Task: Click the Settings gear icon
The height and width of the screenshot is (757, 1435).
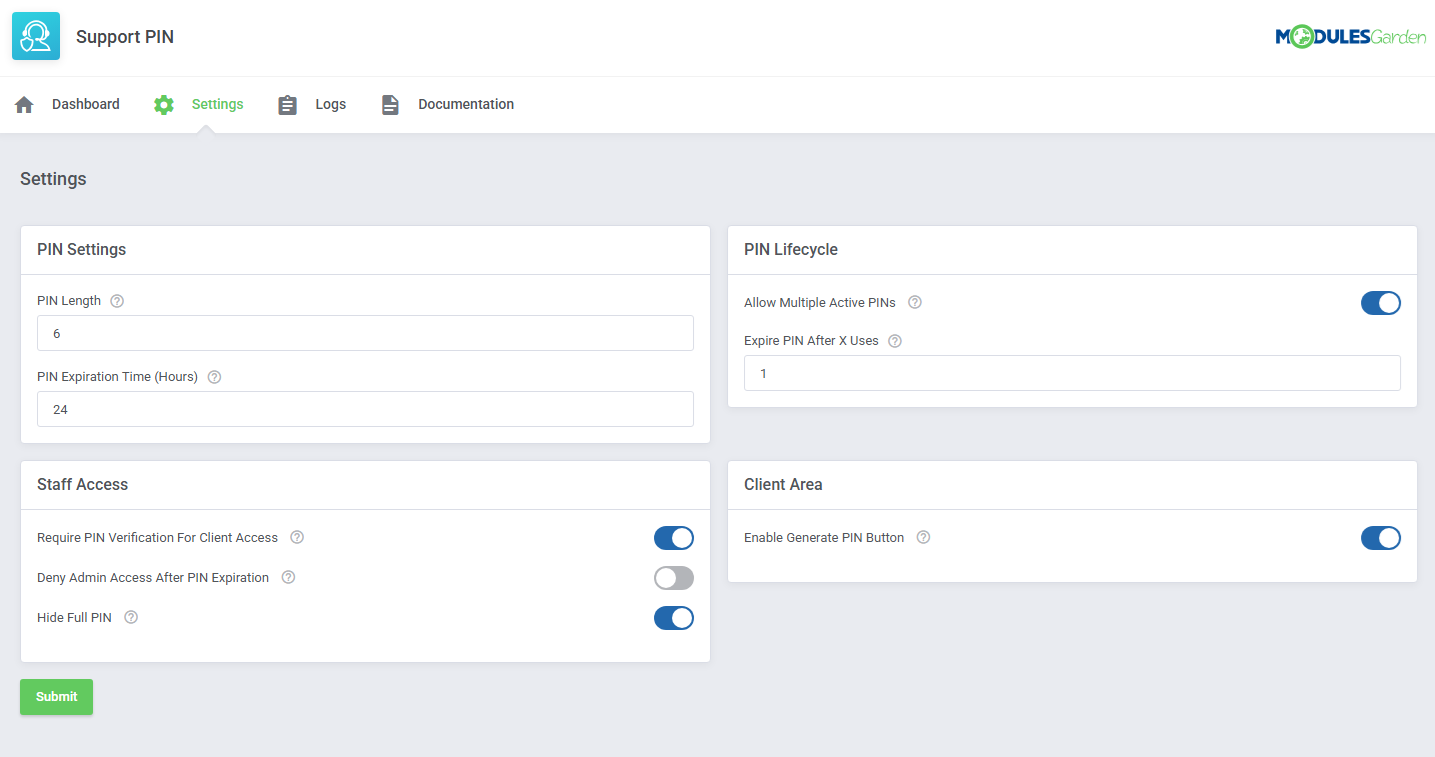Action: 164,104
